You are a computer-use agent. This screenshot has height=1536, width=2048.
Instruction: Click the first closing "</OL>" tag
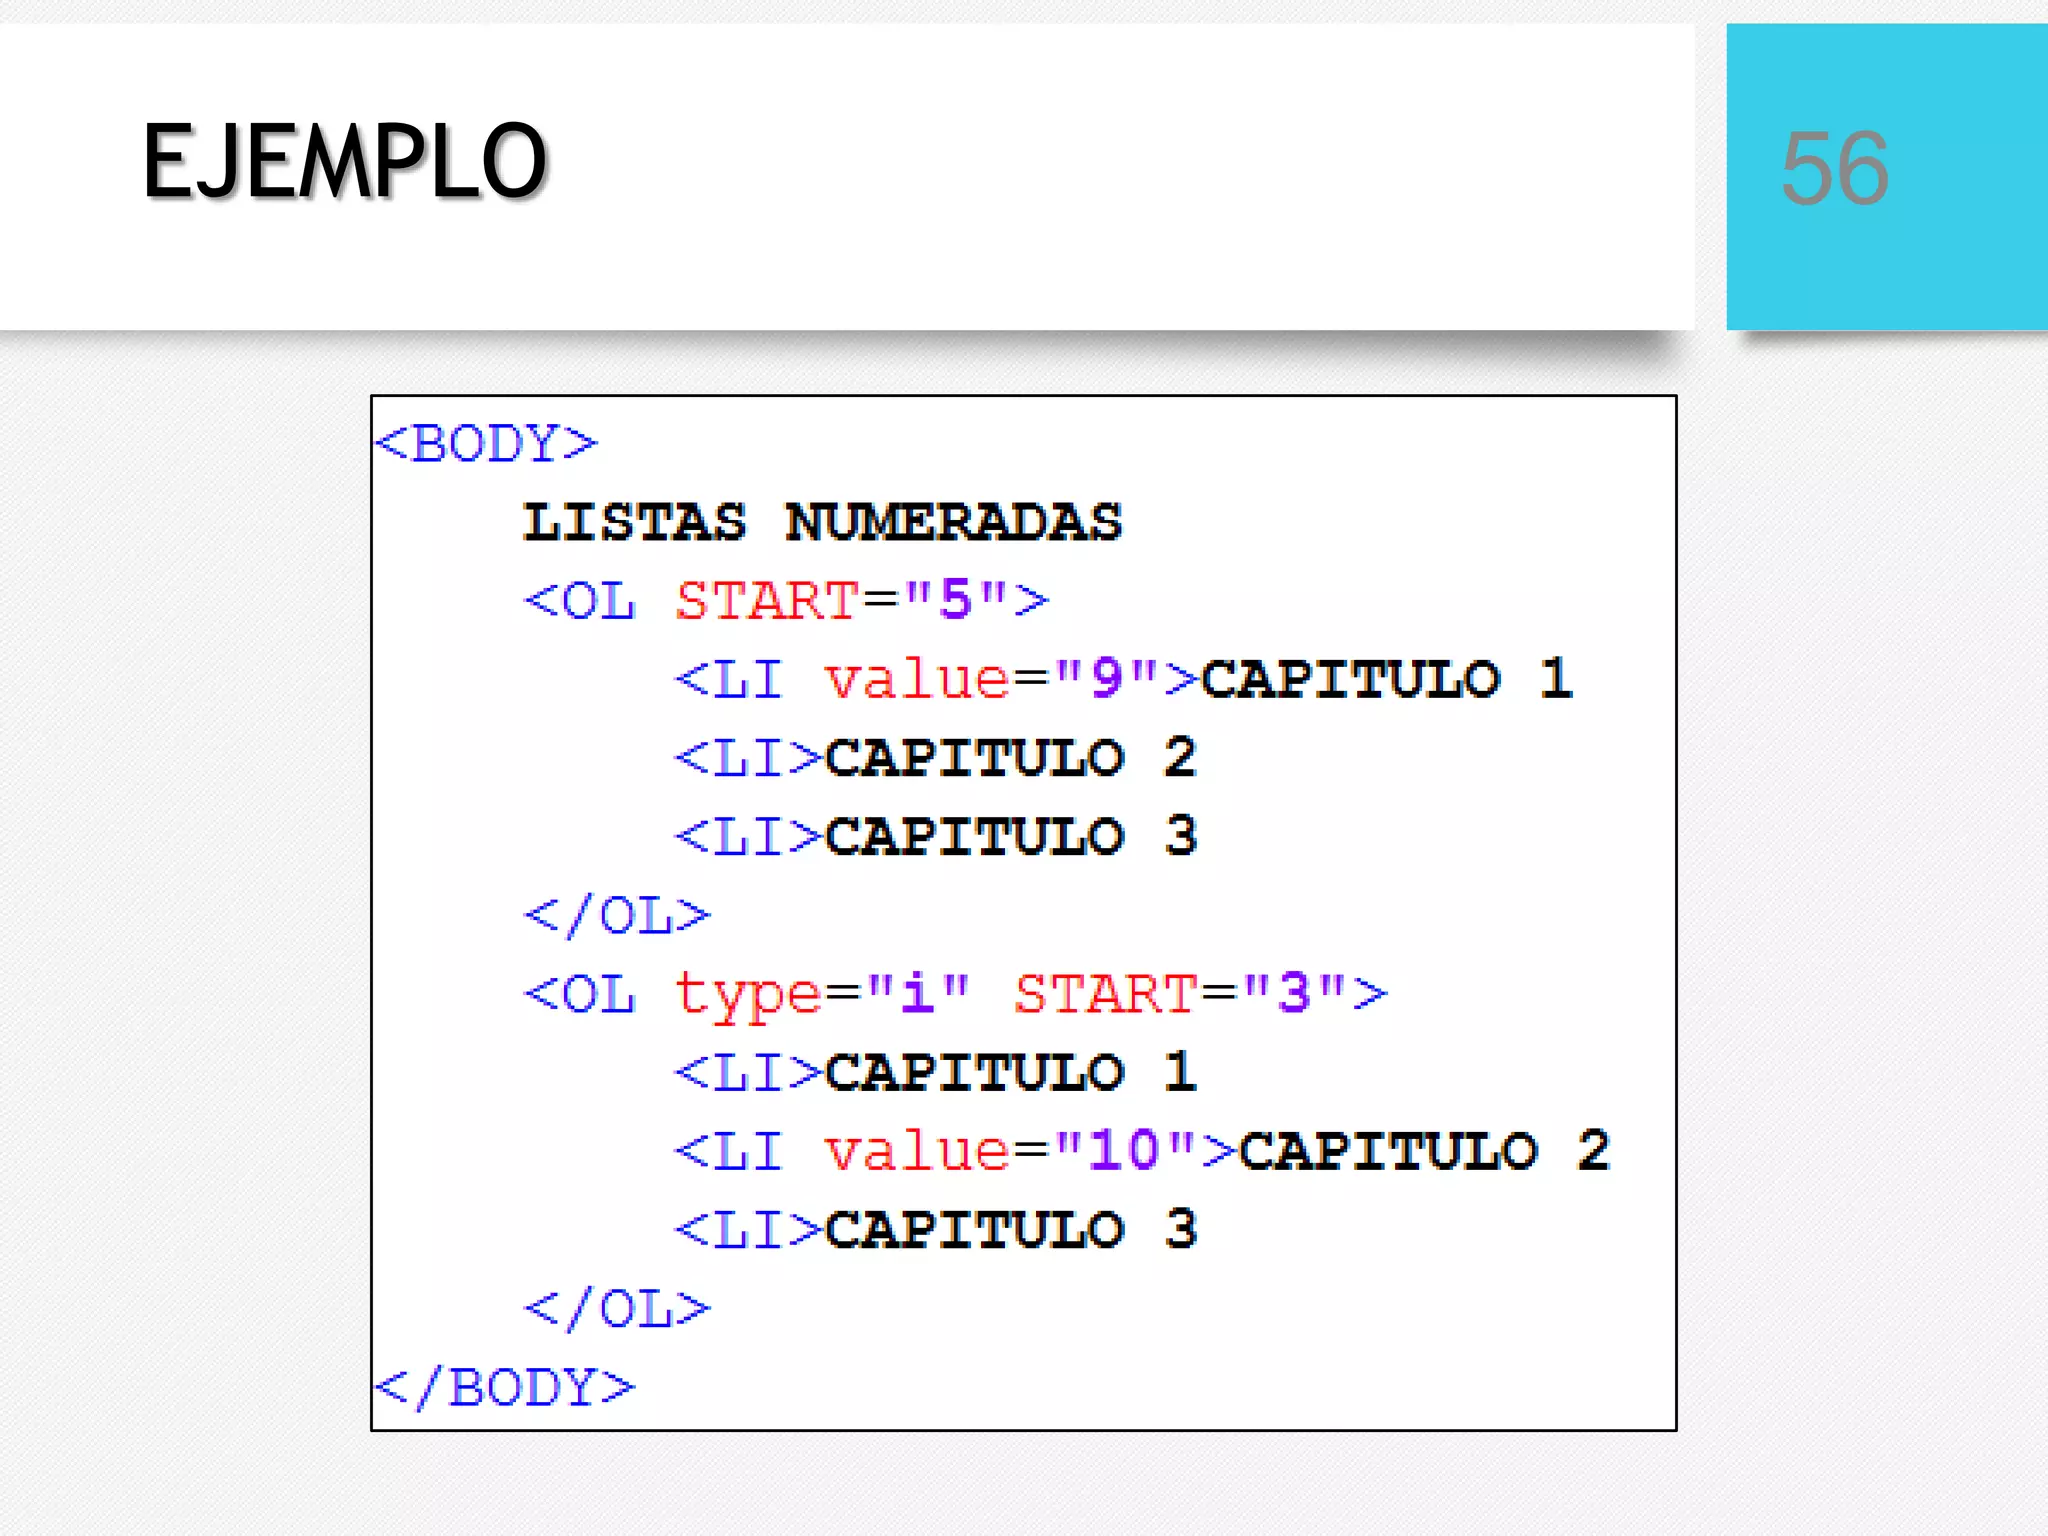(617, 915)
